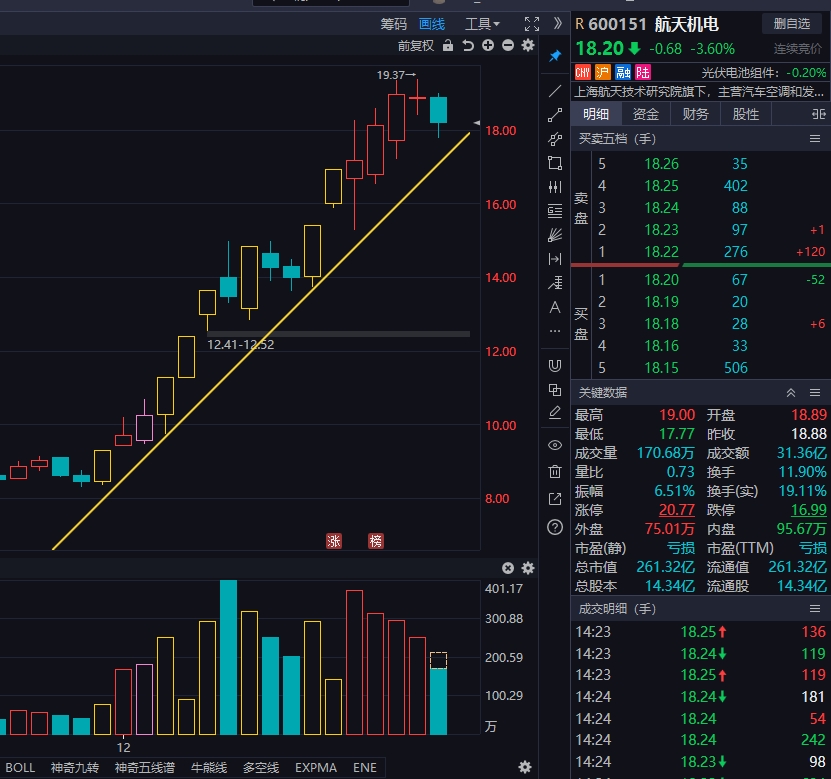Viewport: 831px width, 779px height.
Task: Click panel layout icon beside 股性 tab
Action: point(818,114)
